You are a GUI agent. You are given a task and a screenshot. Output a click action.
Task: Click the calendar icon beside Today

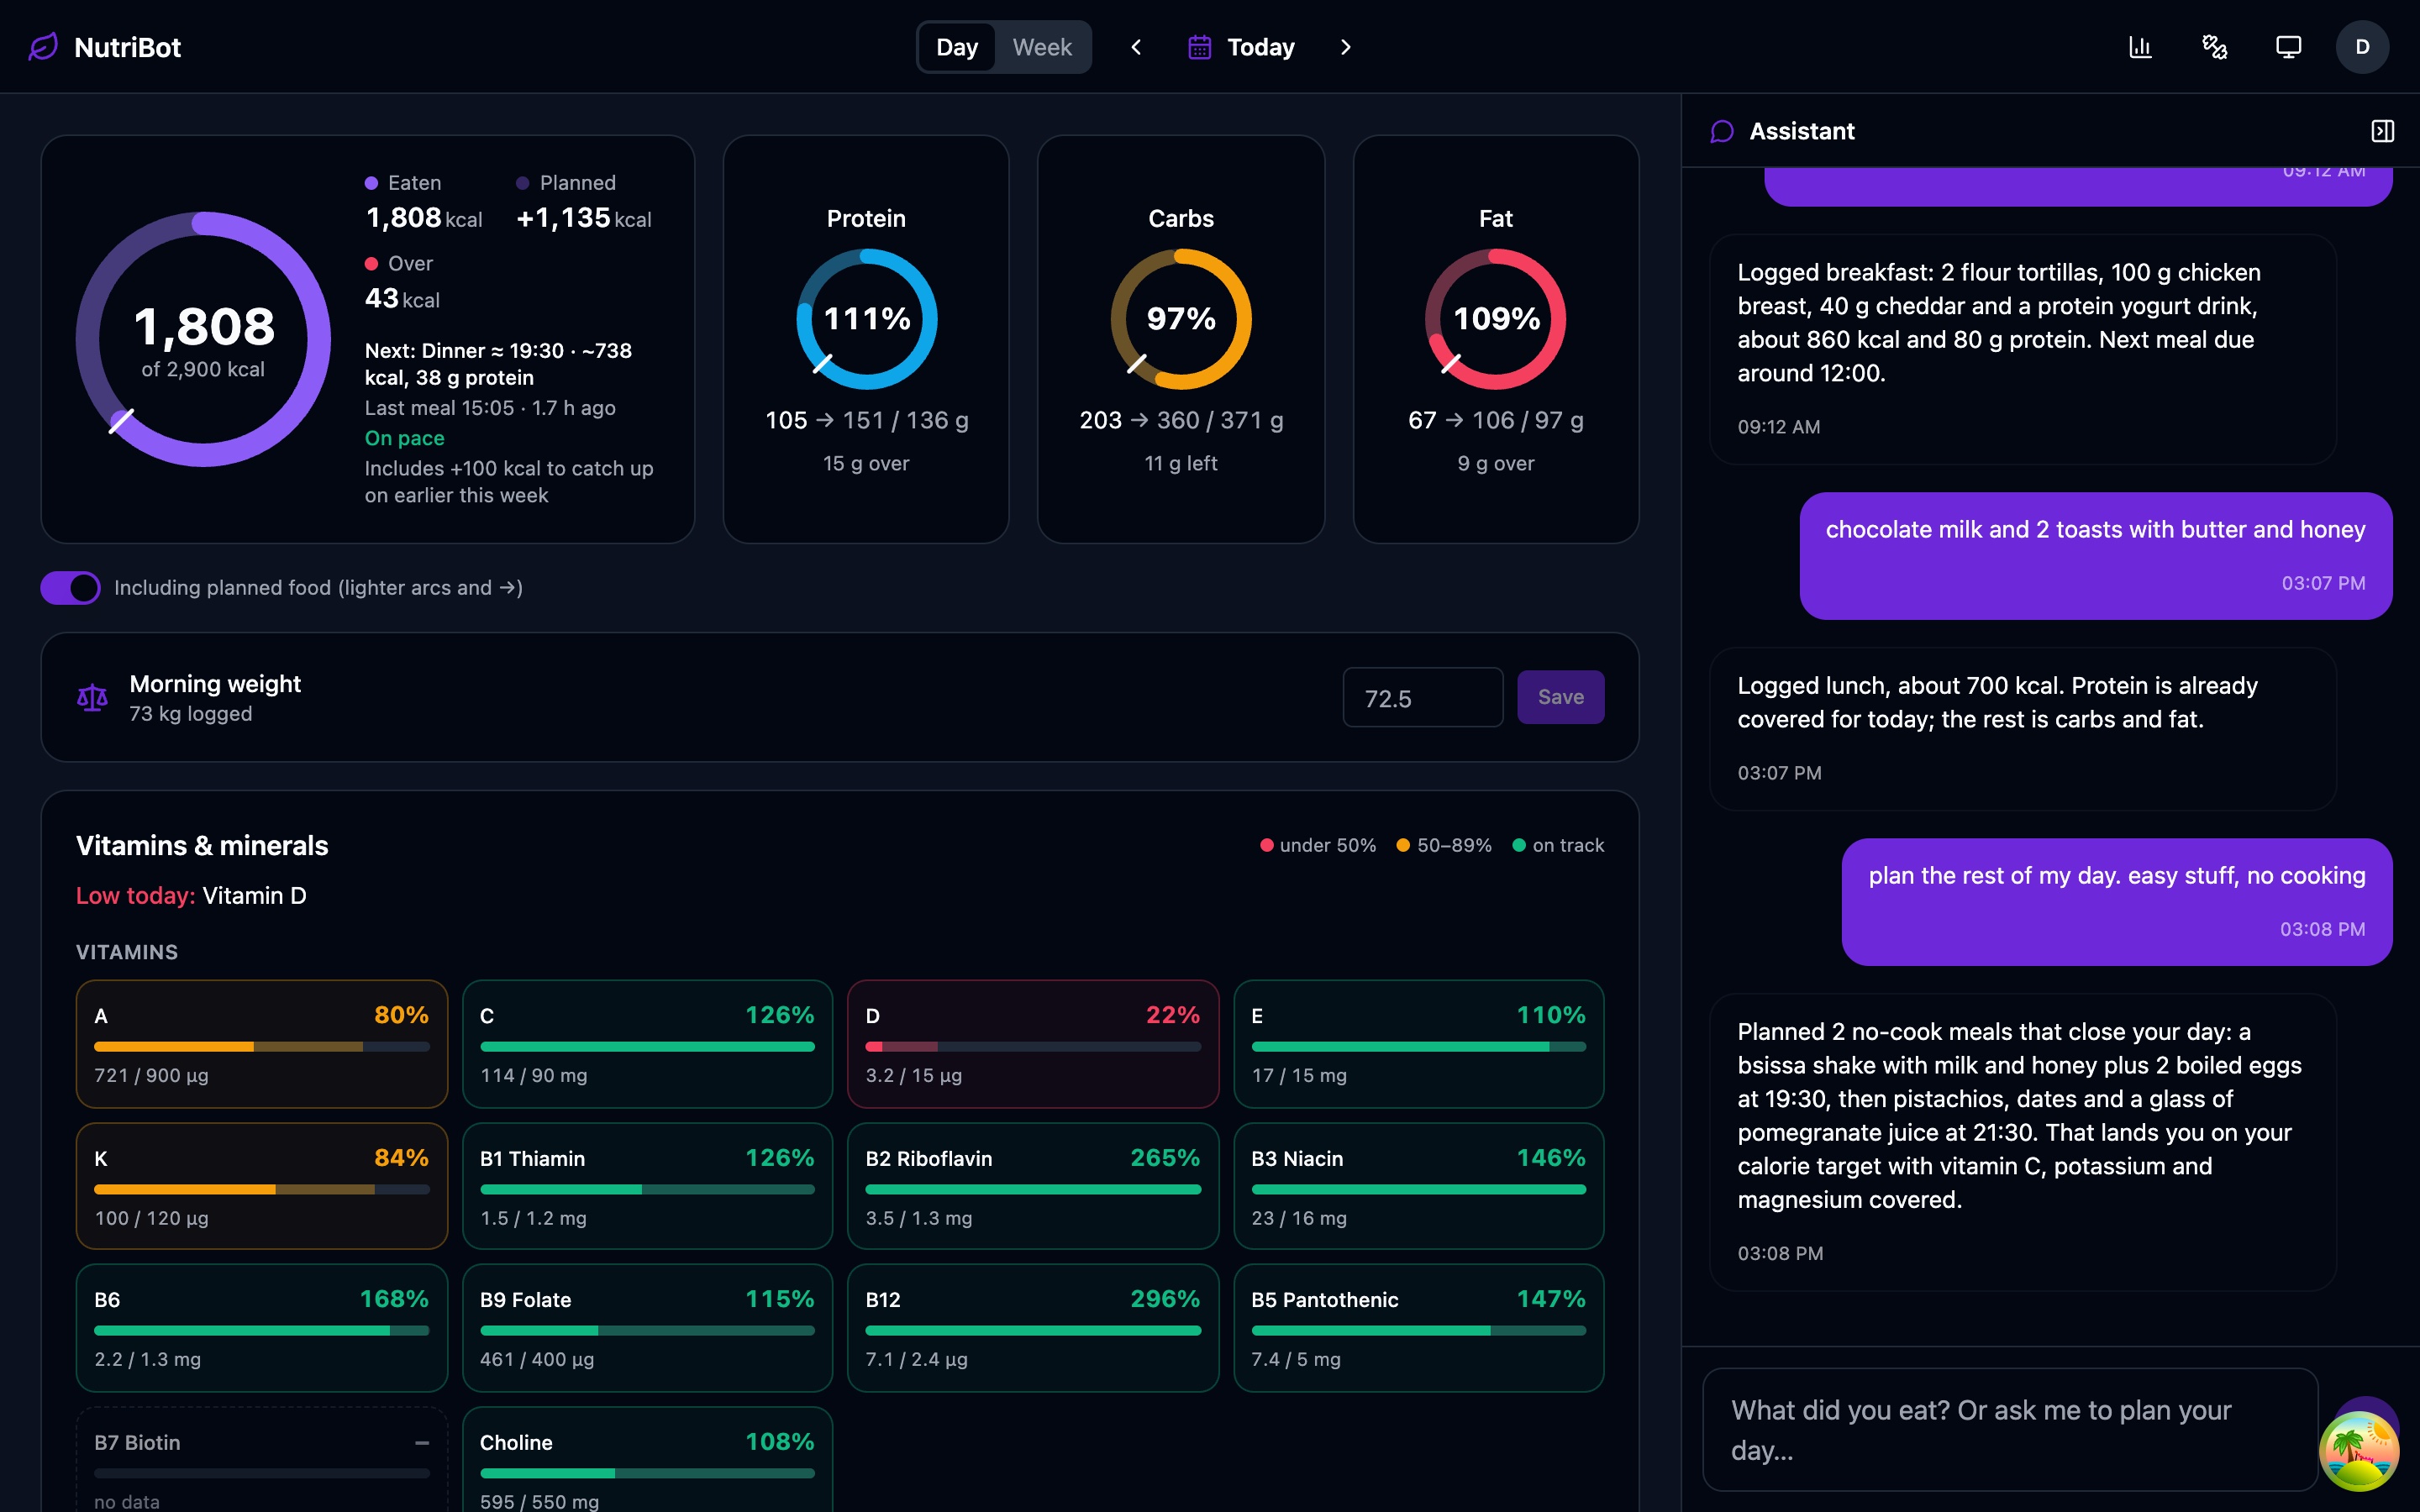[1199, 47]
